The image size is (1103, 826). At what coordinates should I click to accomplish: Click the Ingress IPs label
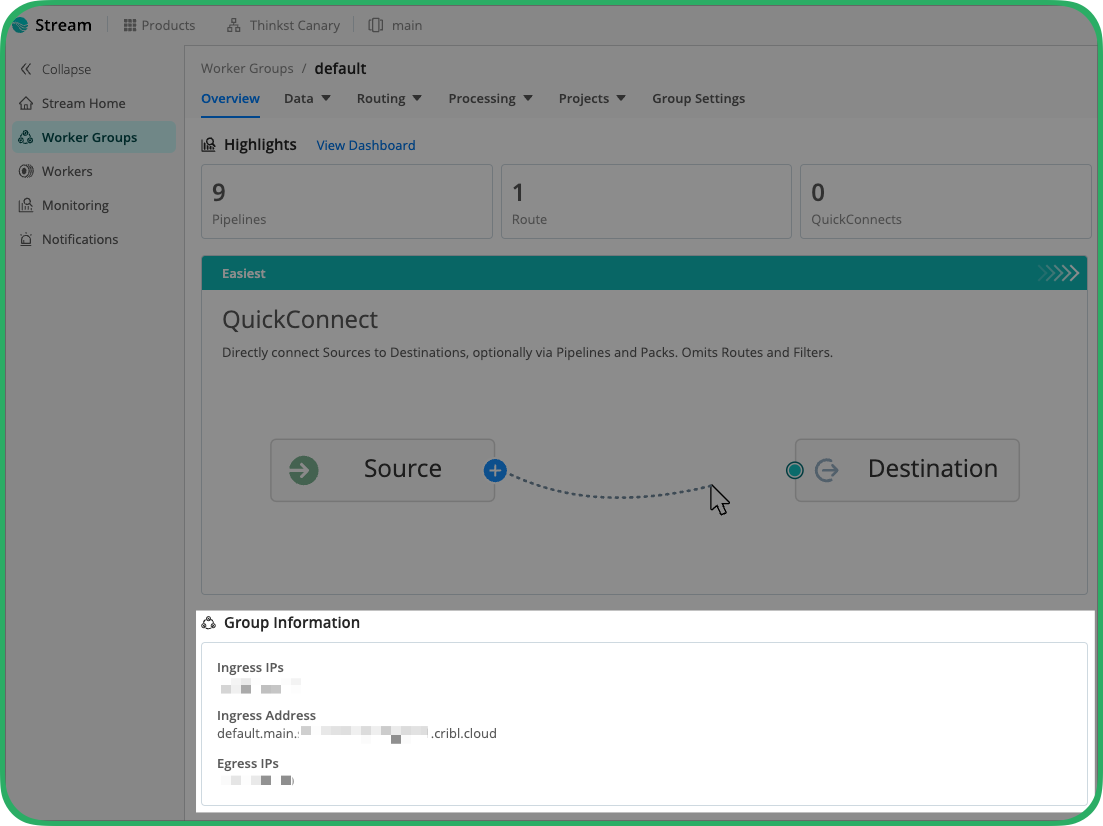pyautogui.click(x=250, y=668)
